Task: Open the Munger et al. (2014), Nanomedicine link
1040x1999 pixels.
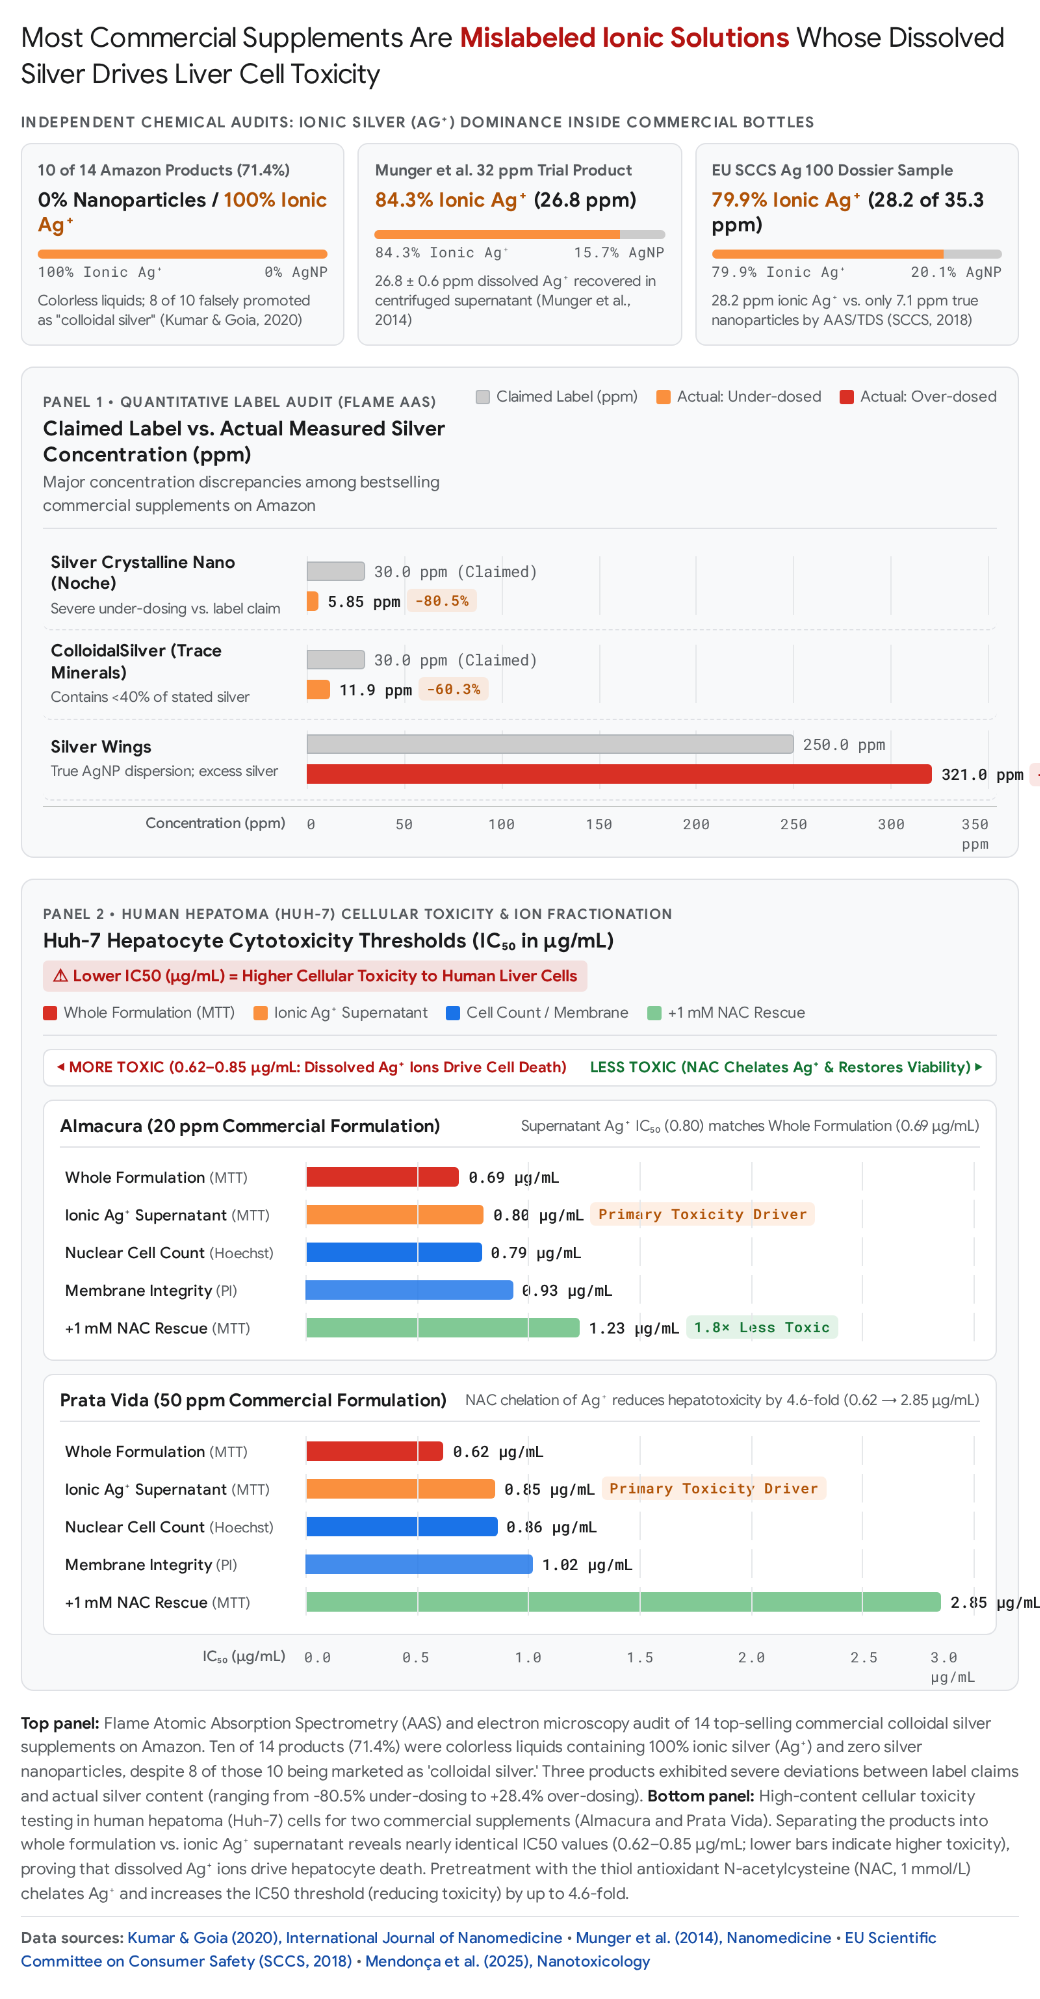Action: click(704, 1937)
